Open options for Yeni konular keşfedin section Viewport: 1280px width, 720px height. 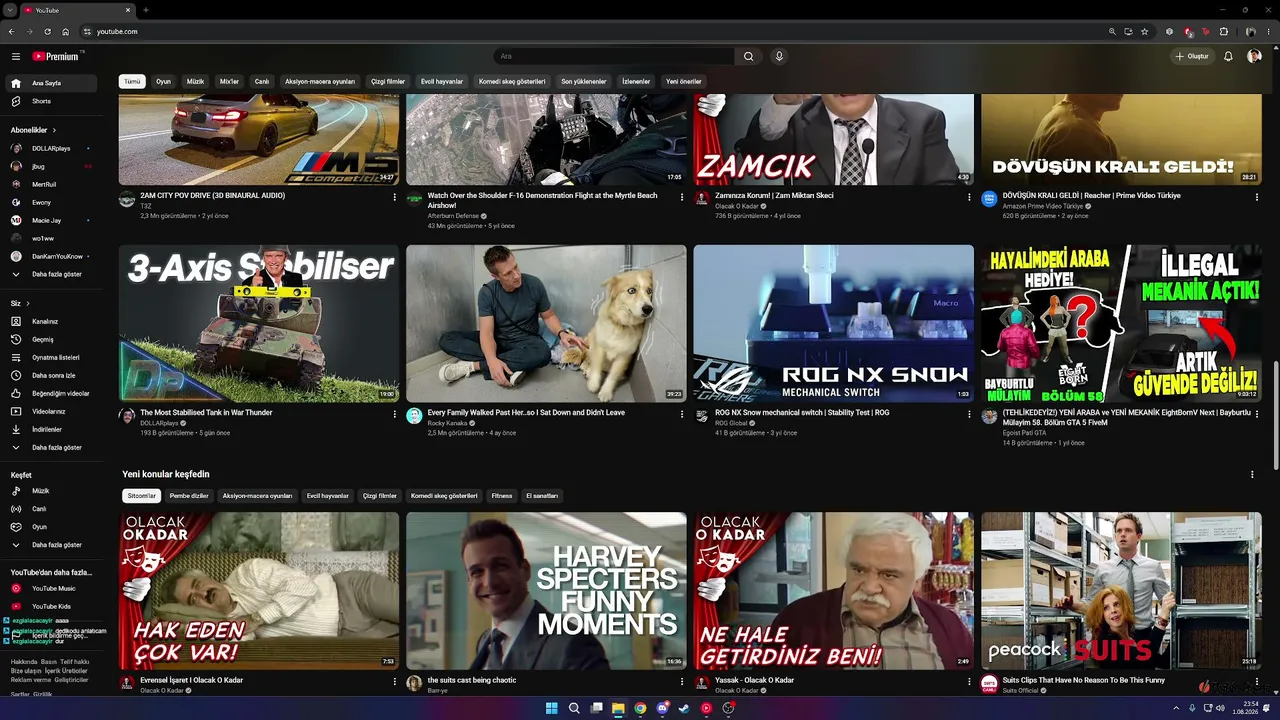(1252, 475)
